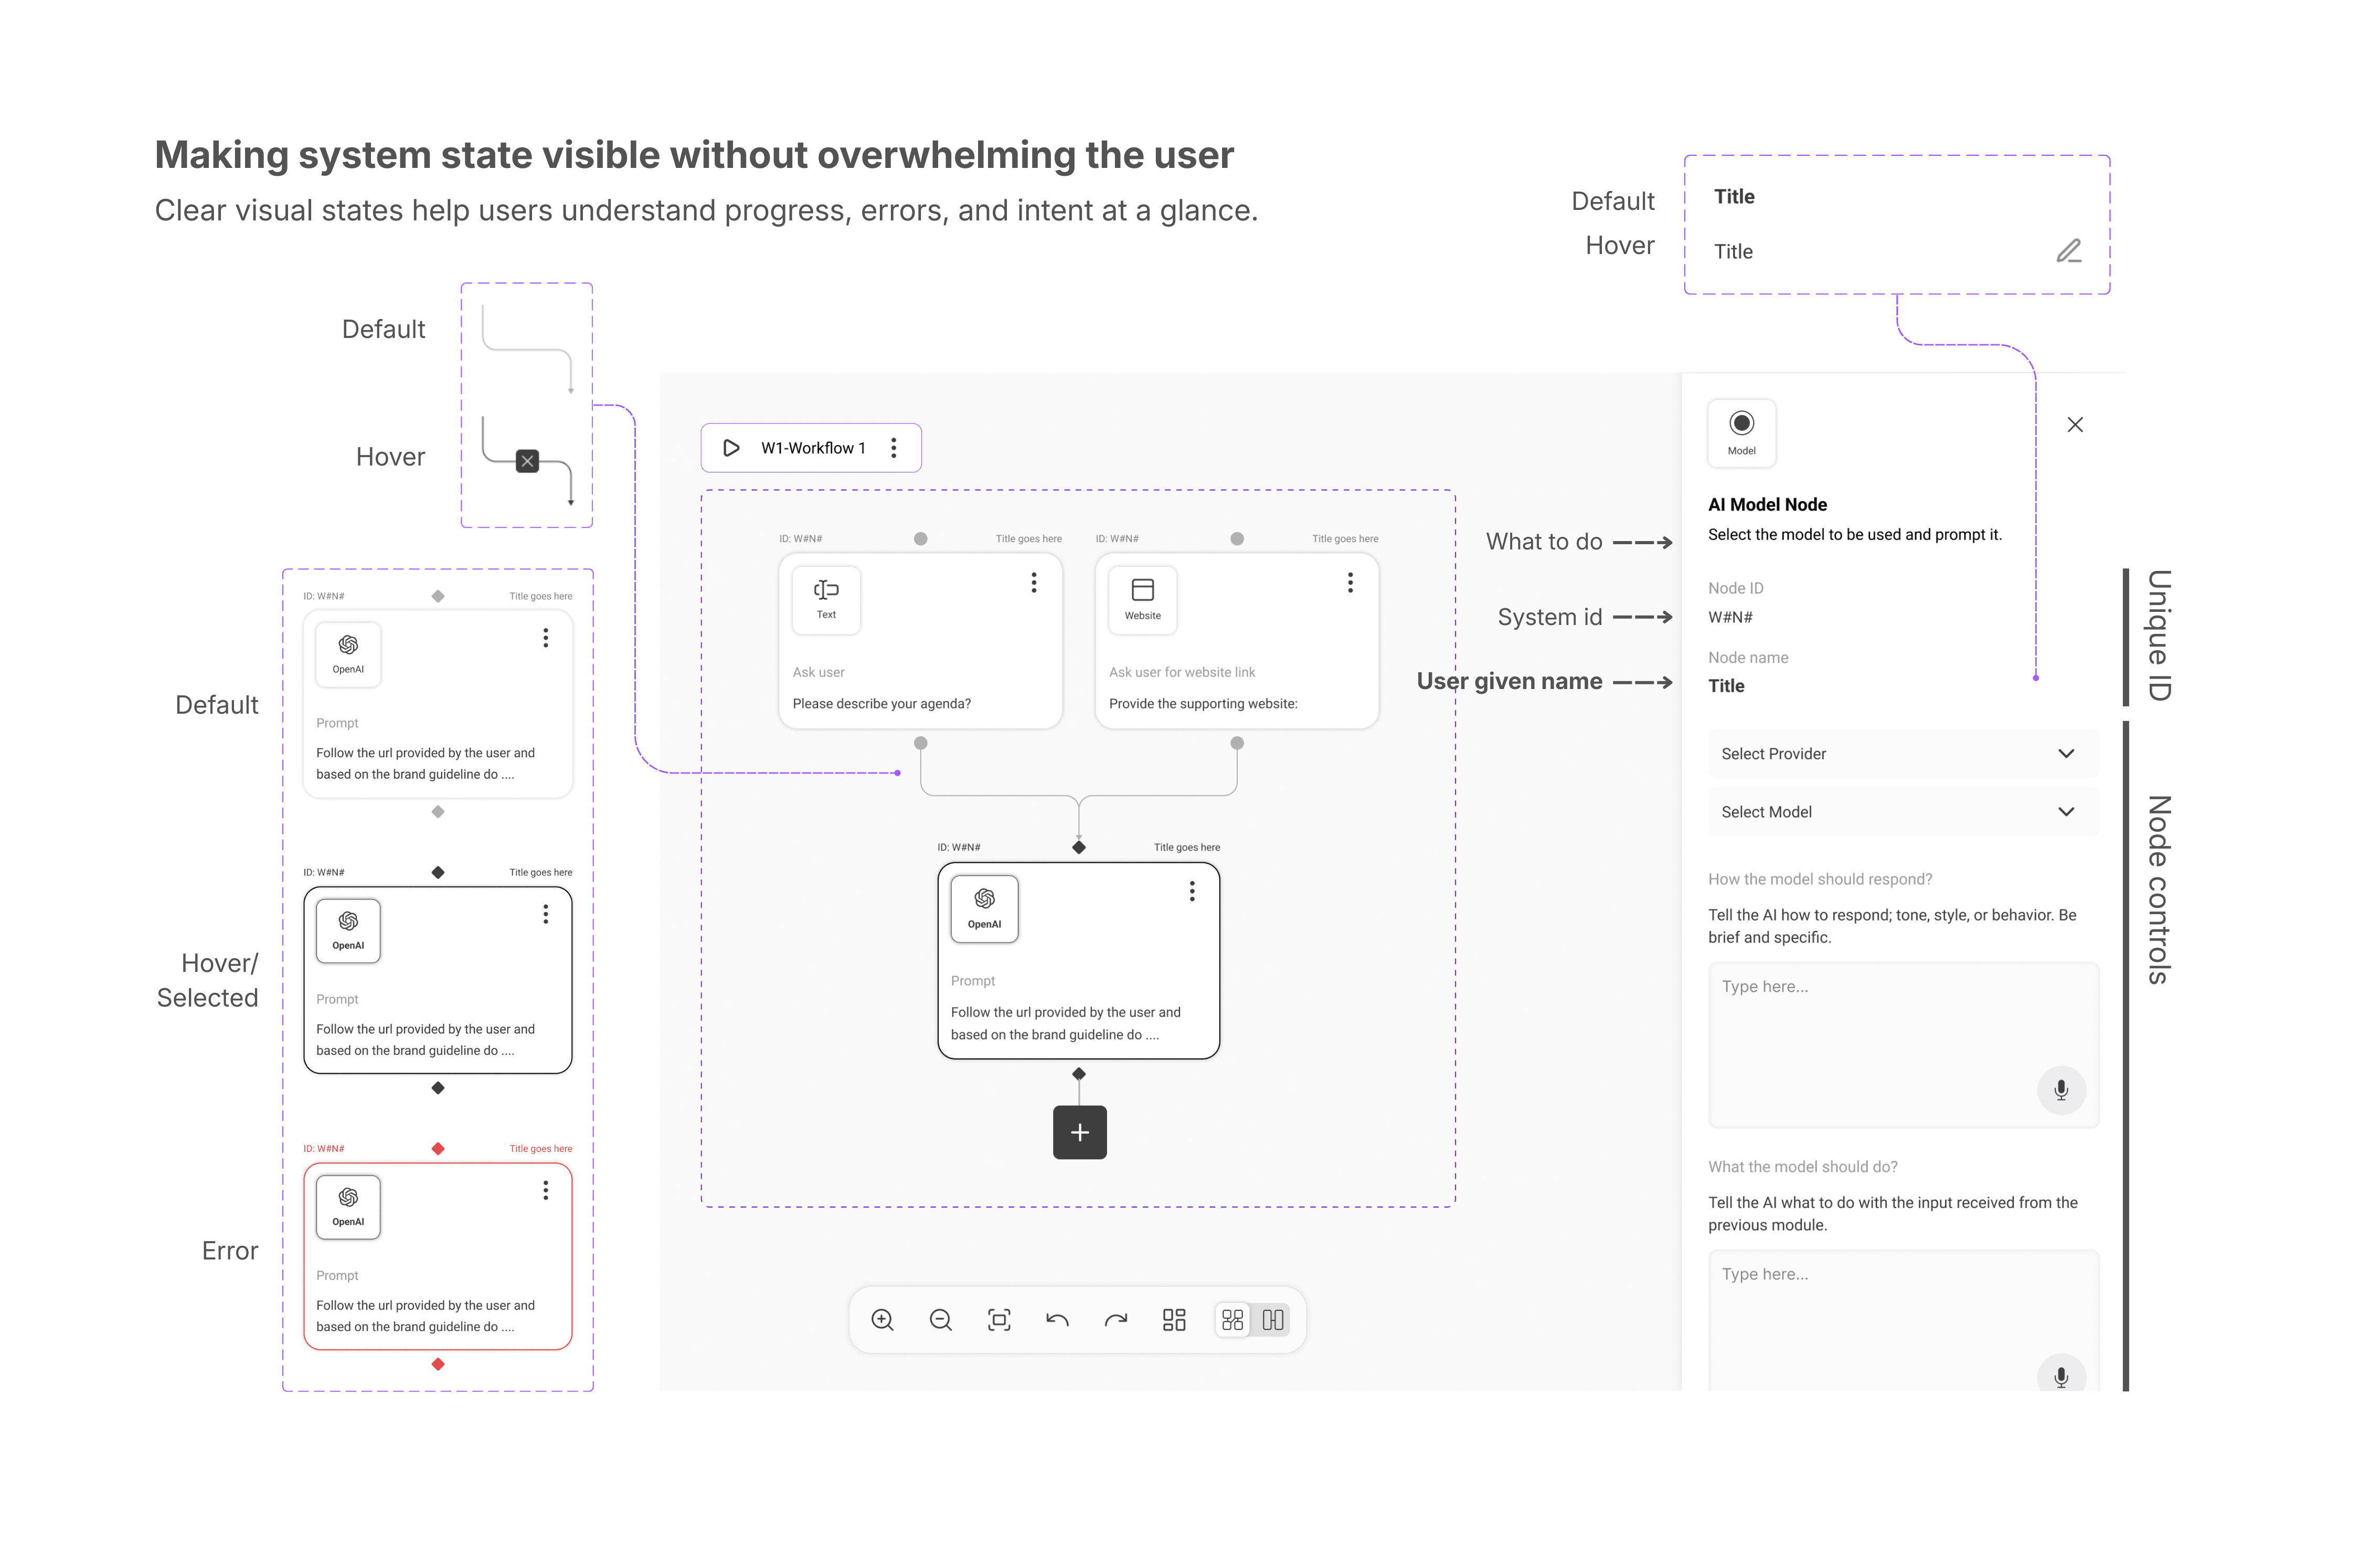Image resolution: width=2380 pixels, height=1546 pixels.
Task: Click the zoom in magnifier icon
Action: pos(882,1320)
